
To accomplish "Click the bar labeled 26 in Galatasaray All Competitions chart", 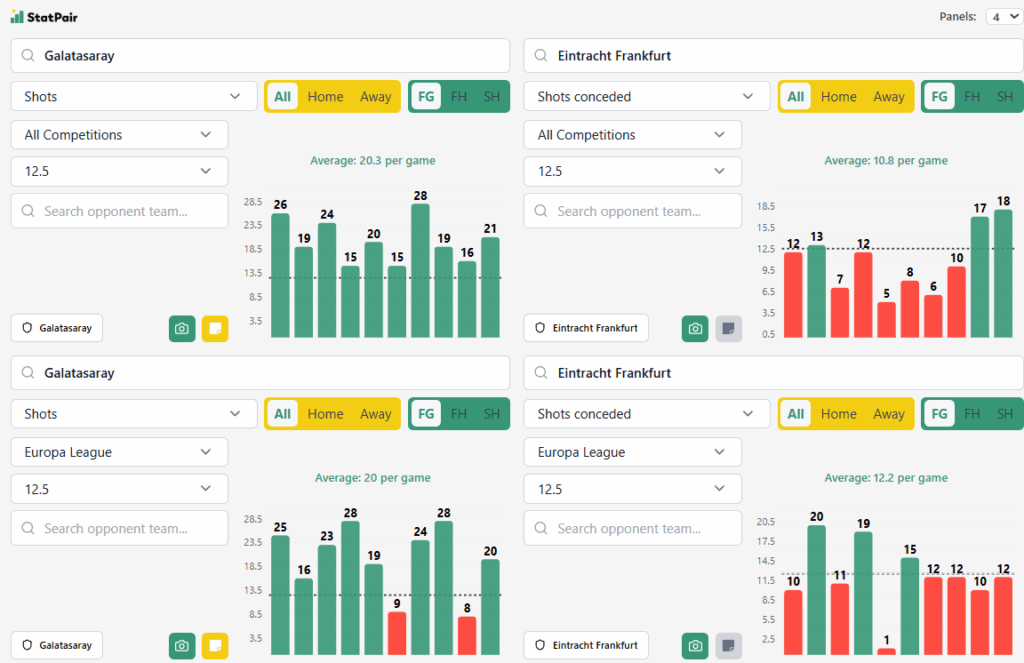I will 280,276.
